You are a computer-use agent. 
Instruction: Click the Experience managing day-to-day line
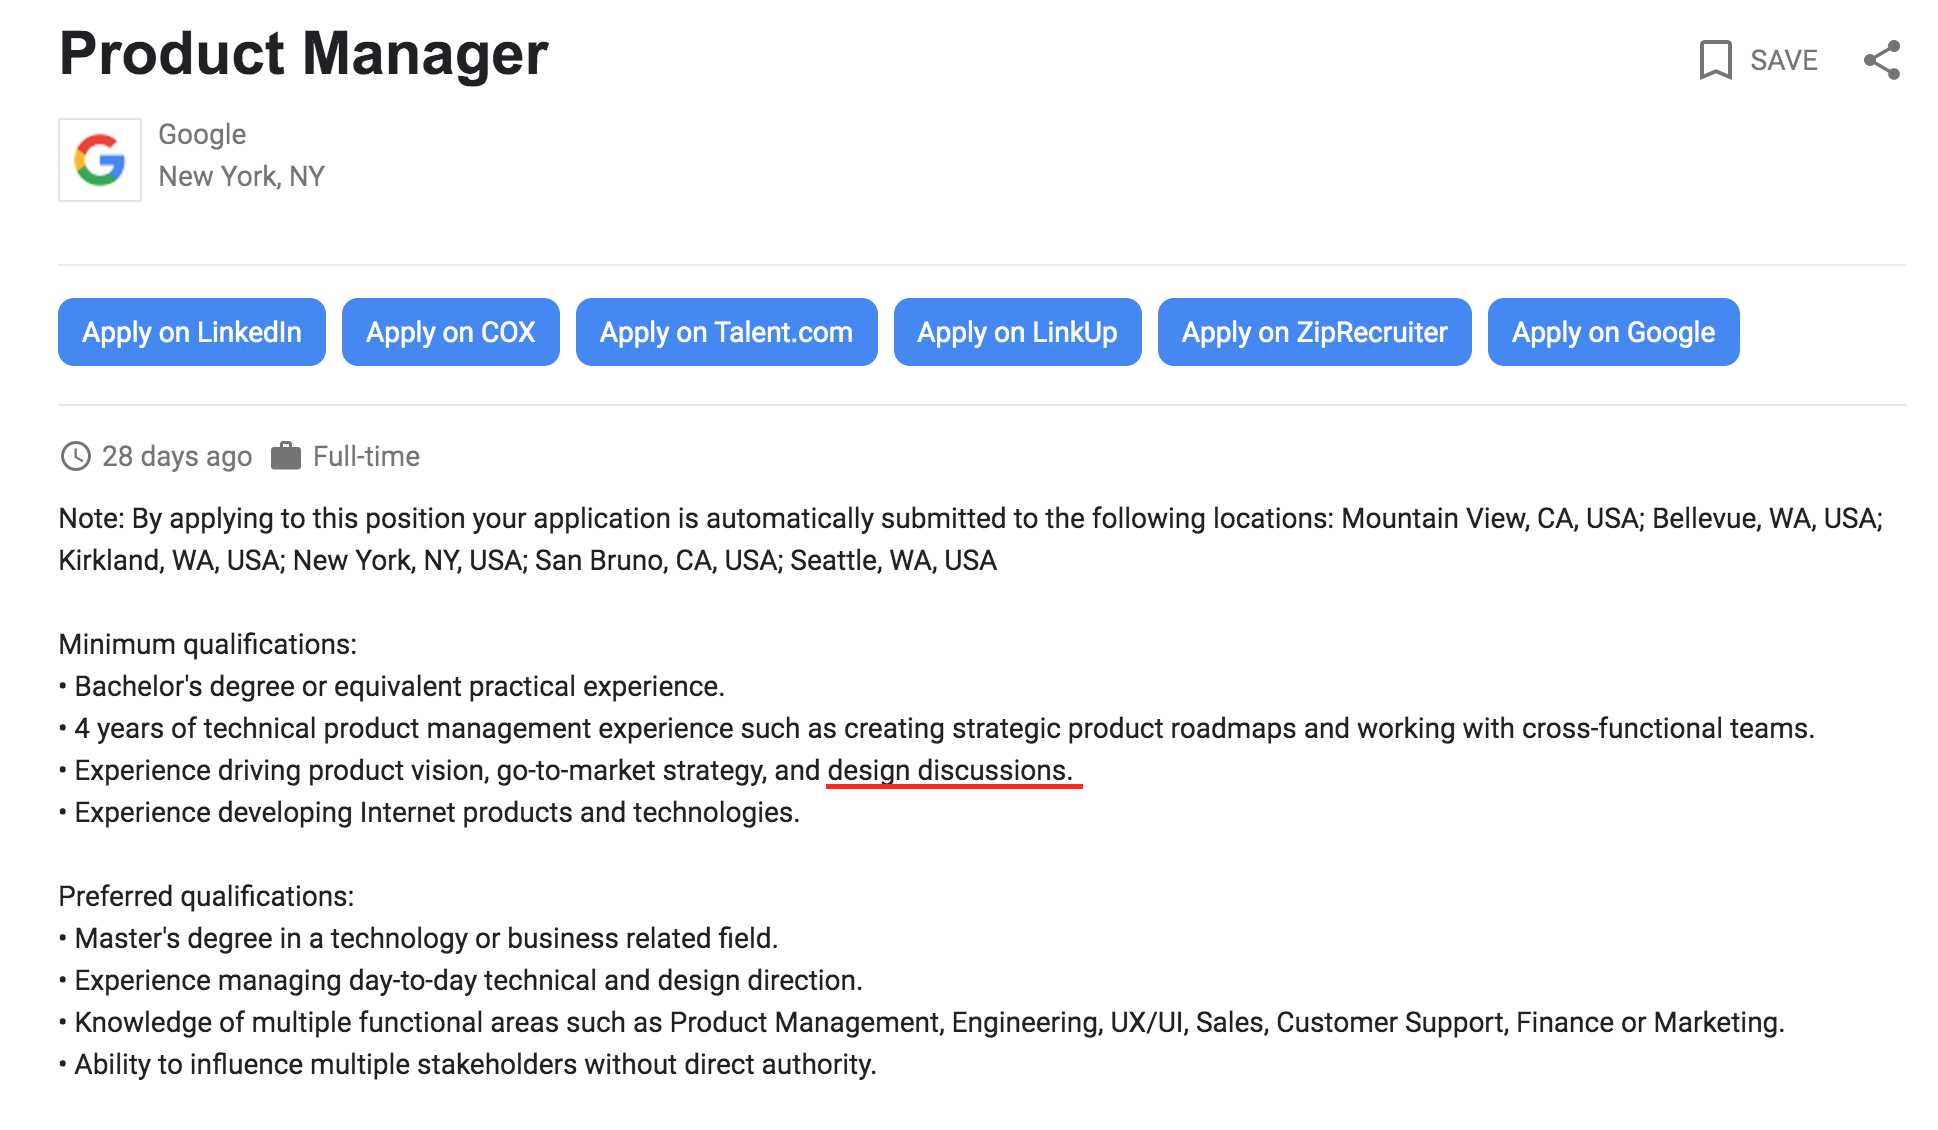pyautogui.click(x=461, y=980)
